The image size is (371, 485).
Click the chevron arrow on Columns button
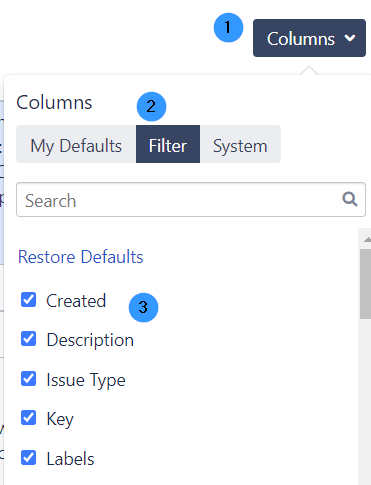point(350,38)
